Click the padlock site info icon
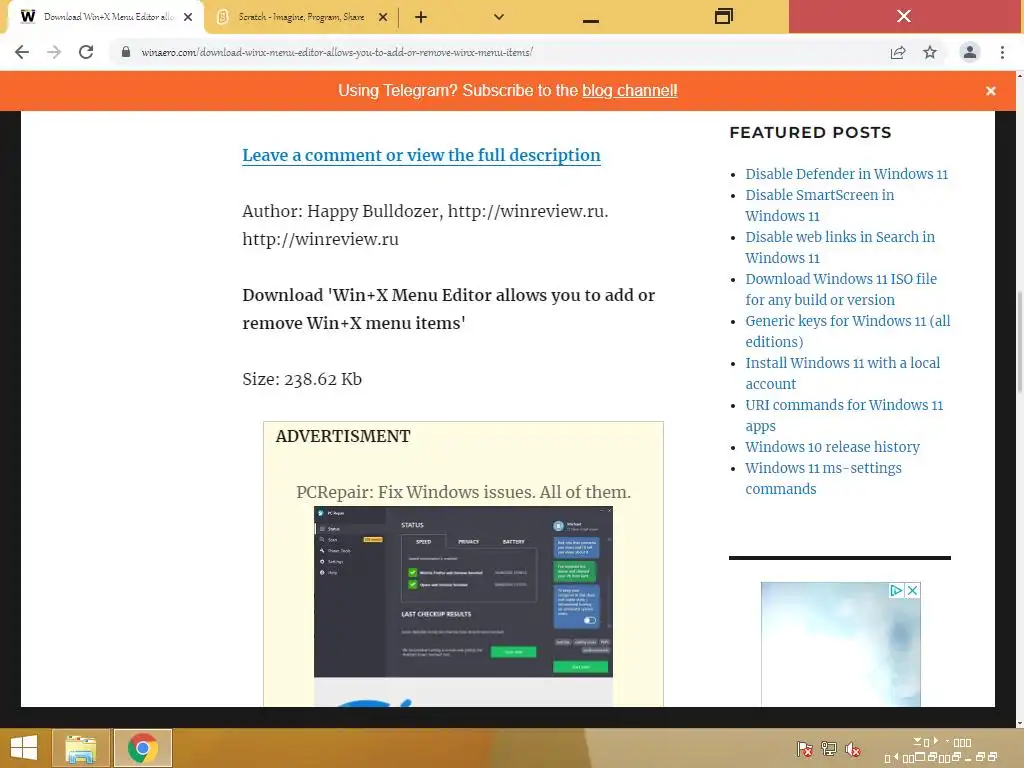Image resolution: width=1024 pixels, height=768 pixels. [x=125, y=52]
